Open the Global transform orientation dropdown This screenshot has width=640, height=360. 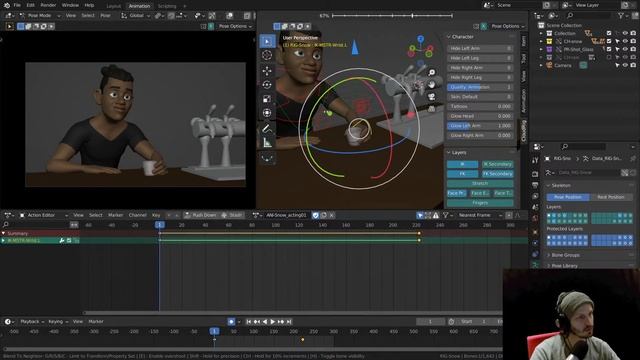(136, 16)
